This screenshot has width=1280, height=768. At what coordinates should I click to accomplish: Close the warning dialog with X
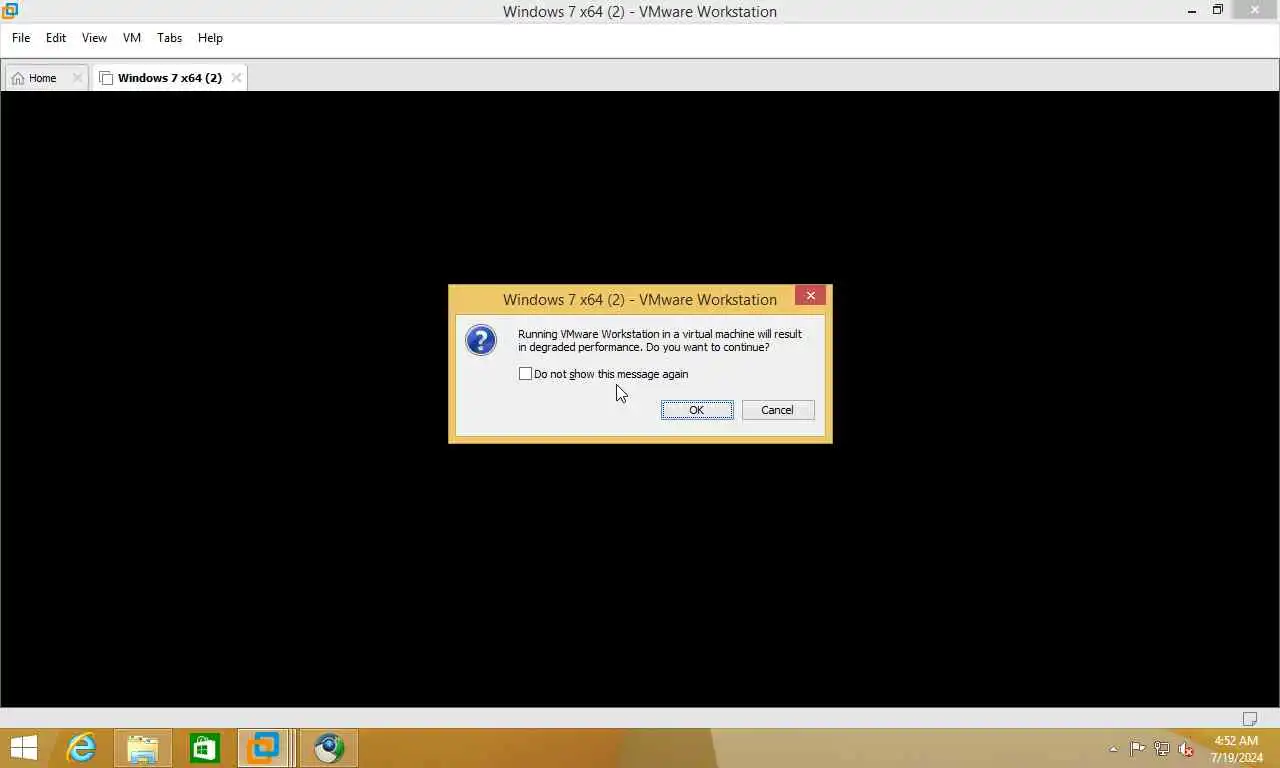(x=811, y=295)
